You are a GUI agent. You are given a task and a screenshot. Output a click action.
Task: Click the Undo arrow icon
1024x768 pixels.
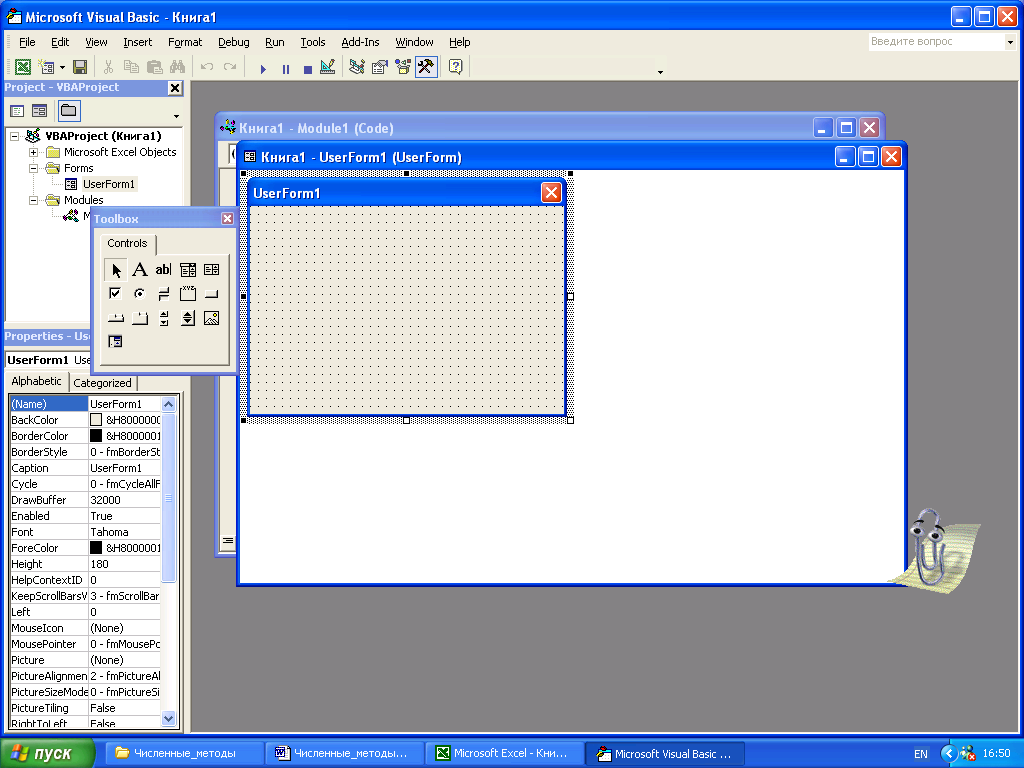click(207, 67)
